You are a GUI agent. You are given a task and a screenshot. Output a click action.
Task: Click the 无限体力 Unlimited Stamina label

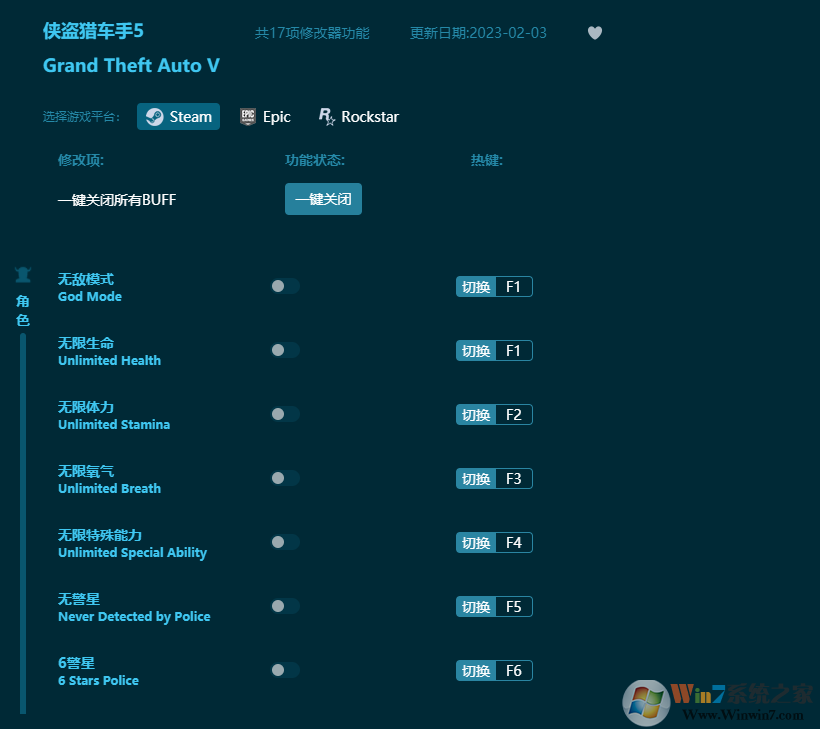114,416
